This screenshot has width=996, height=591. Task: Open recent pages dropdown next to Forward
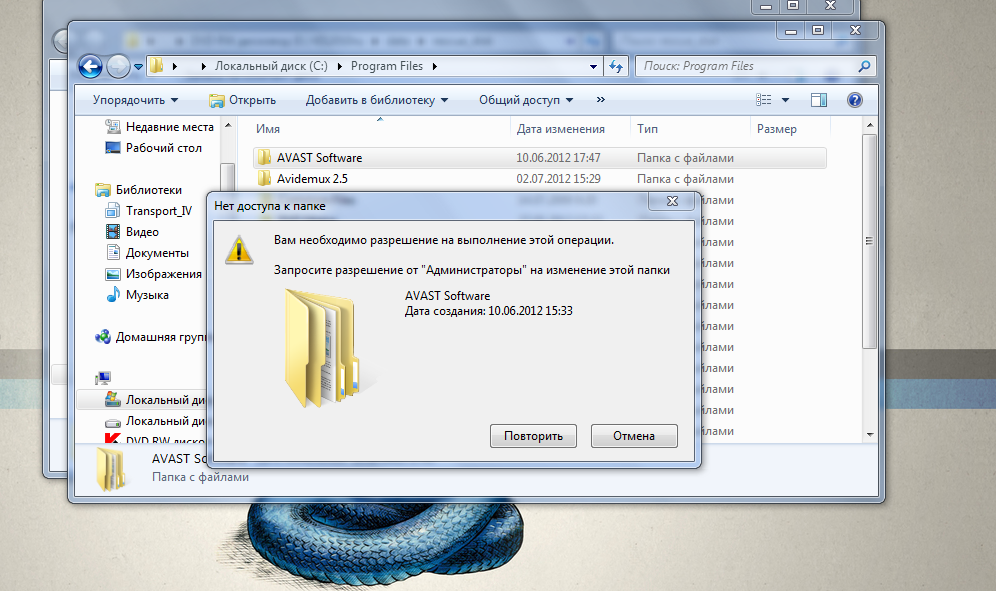click(138, 67)
